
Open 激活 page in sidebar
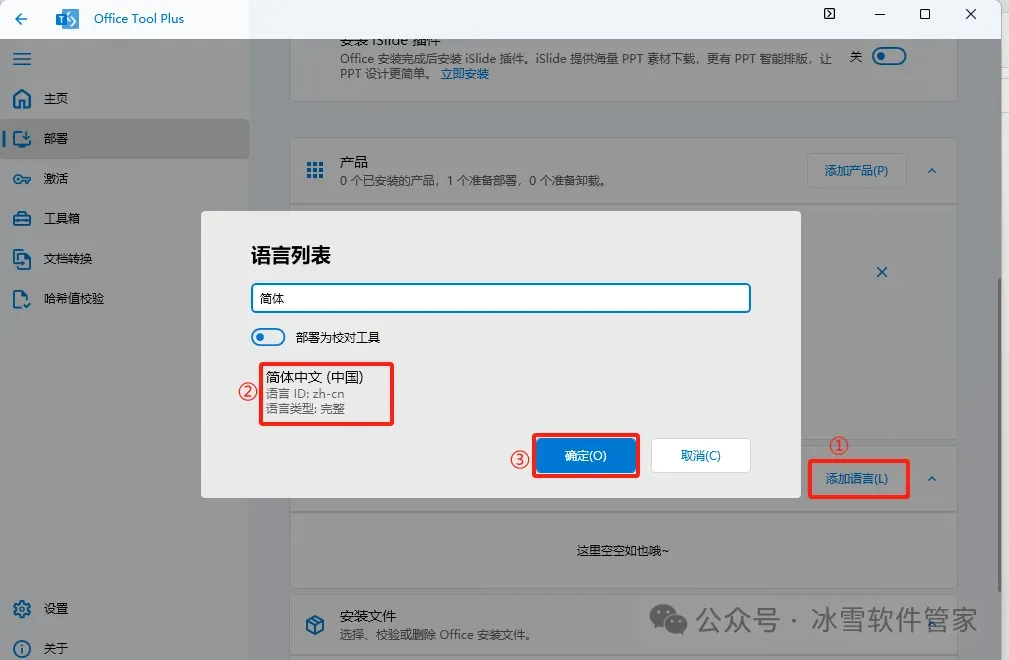(x=125, y=179)
